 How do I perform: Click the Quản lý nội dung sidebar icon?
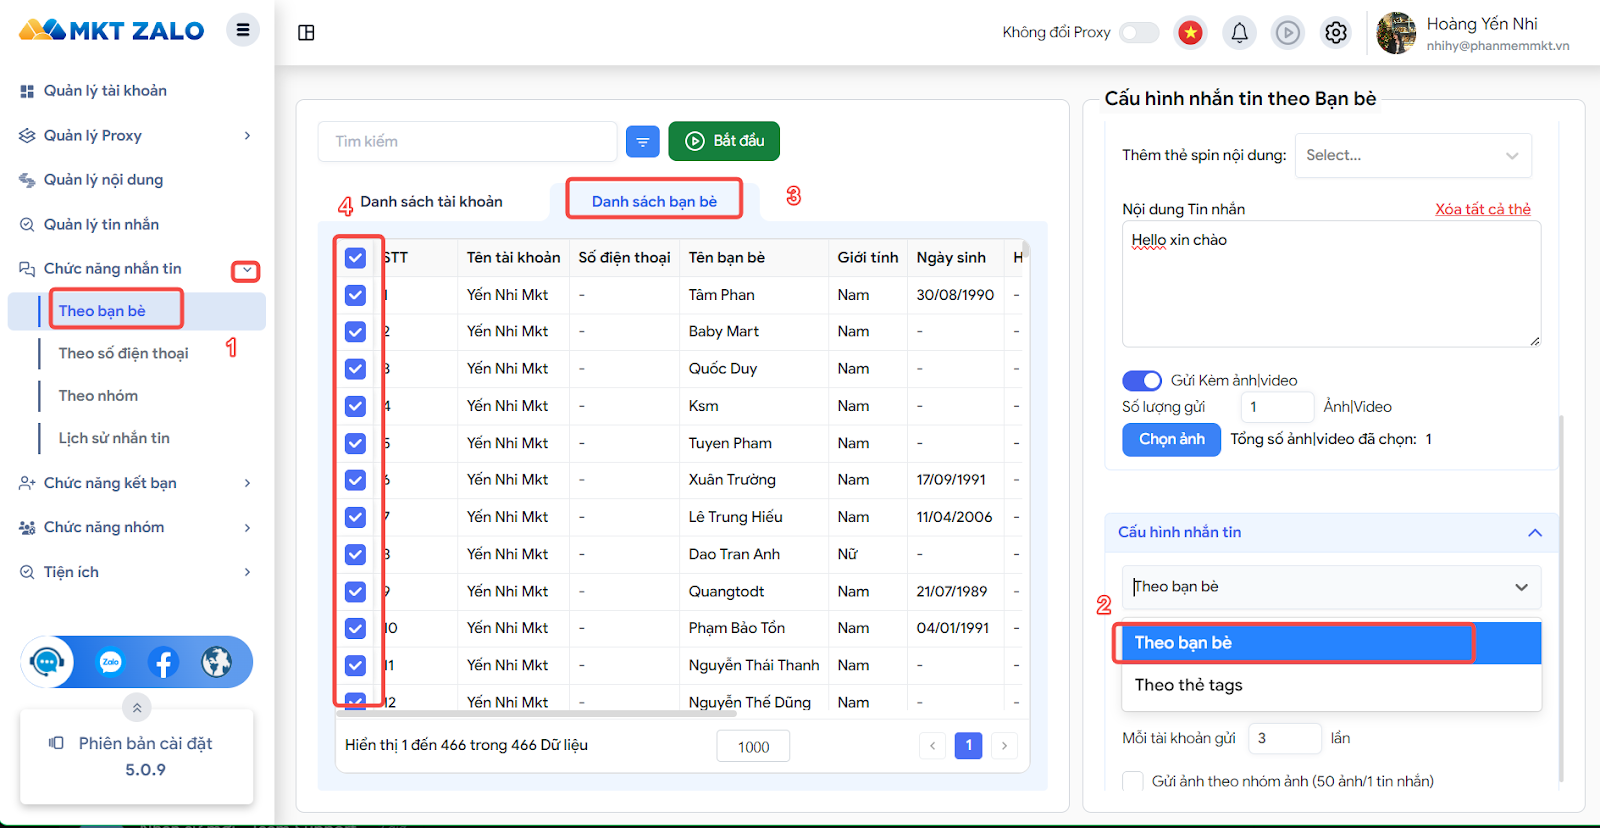[x=27, y=180]
